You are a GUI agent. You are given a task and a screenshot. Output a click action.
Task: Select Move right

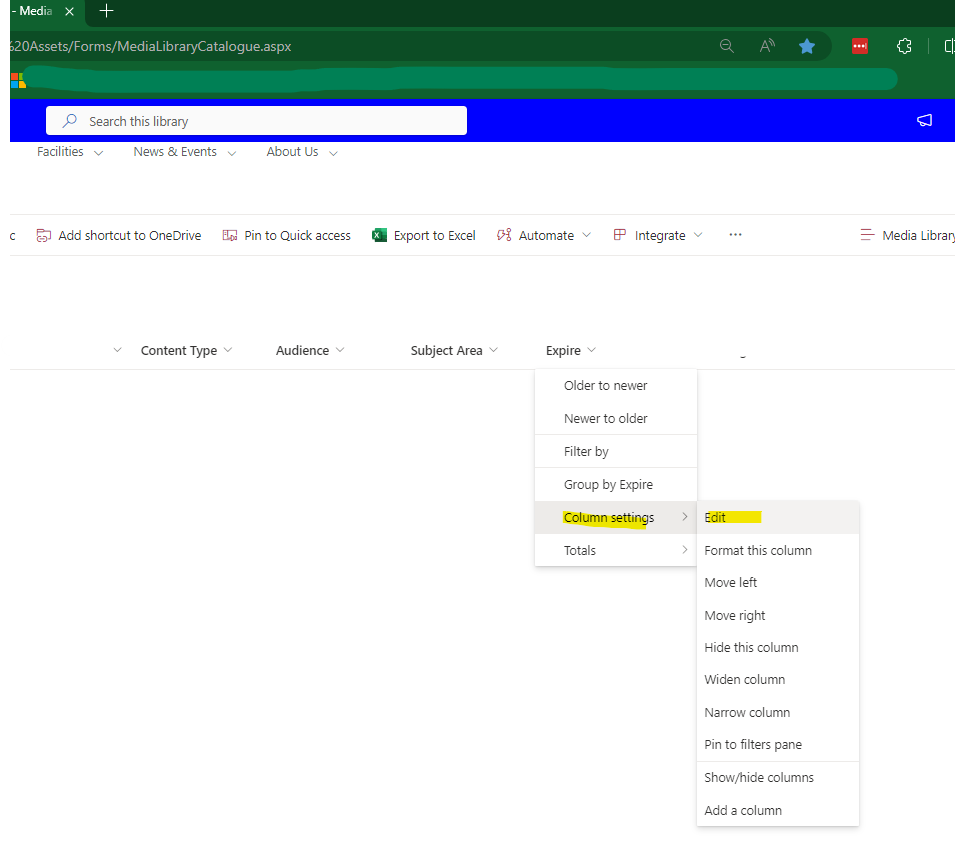[x=778, y=615]
